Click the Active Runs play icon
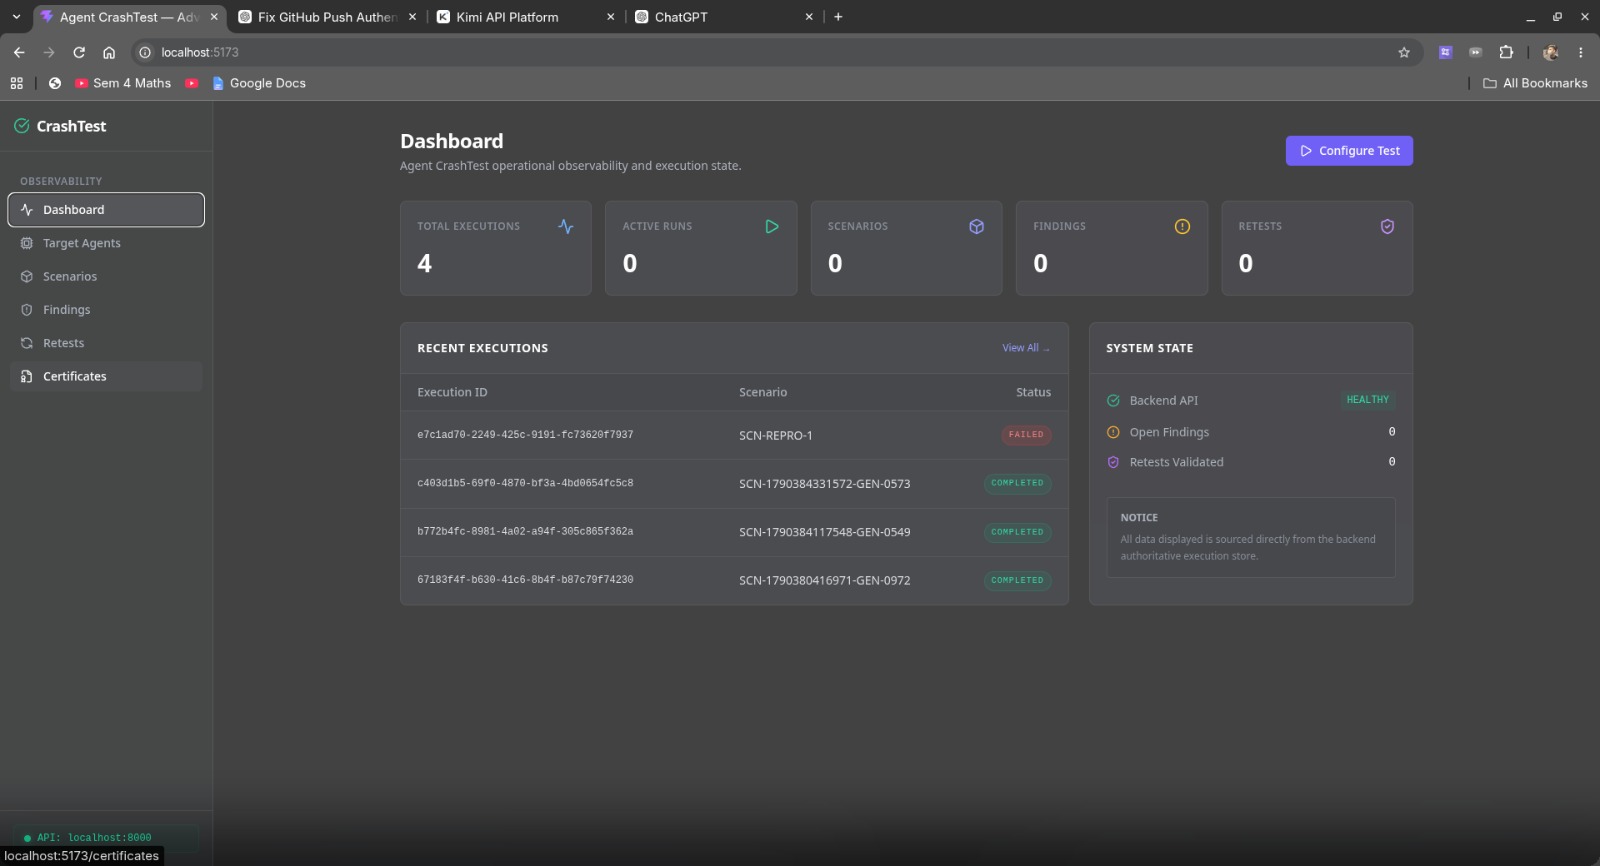 772,227
